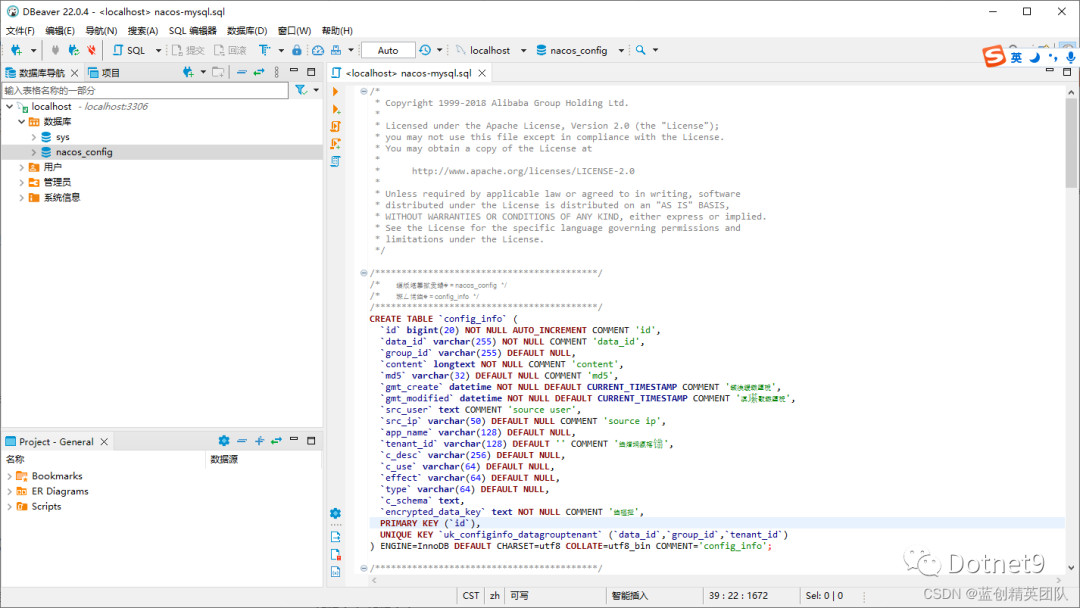The height and width of the screenshot is (608, 1080).
Task: Click execute script in separate tabs icon
Action: (335, 144)
